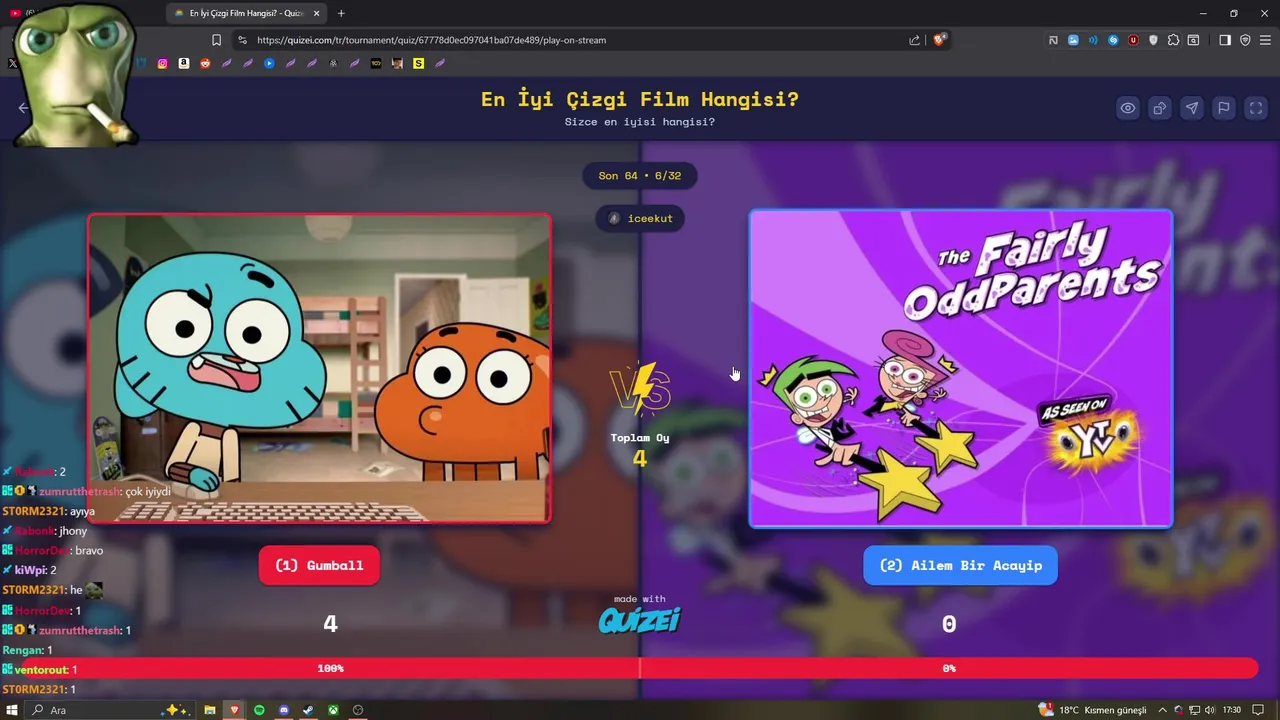This screenshot has width=1280, height=720.
Task: Click the Son 64 round indicator
Action: pos(640,176)
